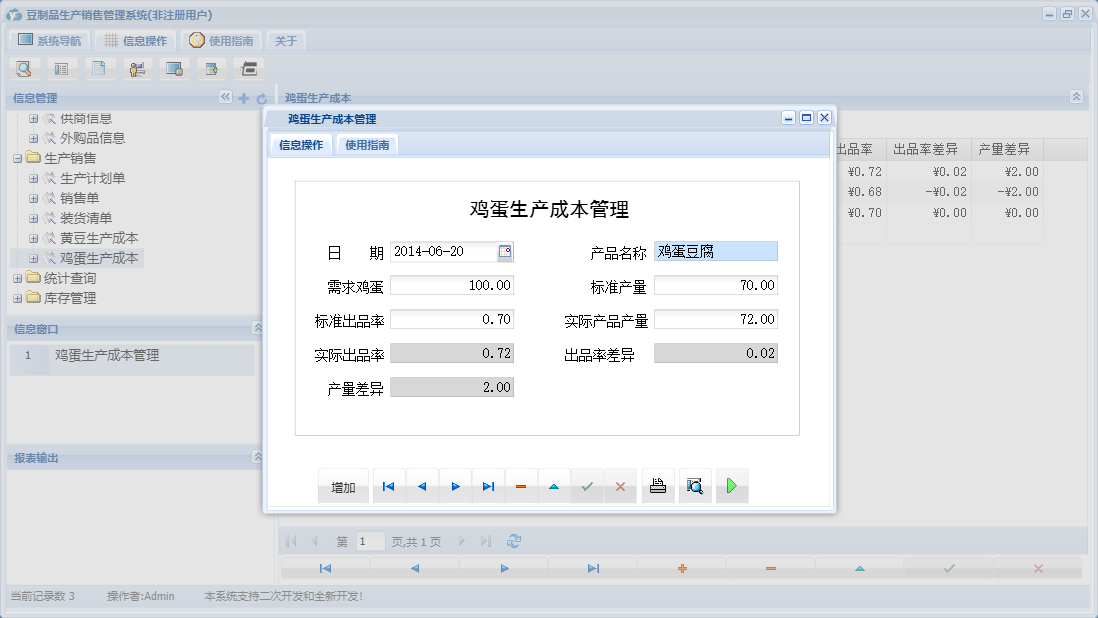The height and width of the screenshot is (618, 1098).
Task: Cancel edits with the red X icon
Action: click(621, 486)
